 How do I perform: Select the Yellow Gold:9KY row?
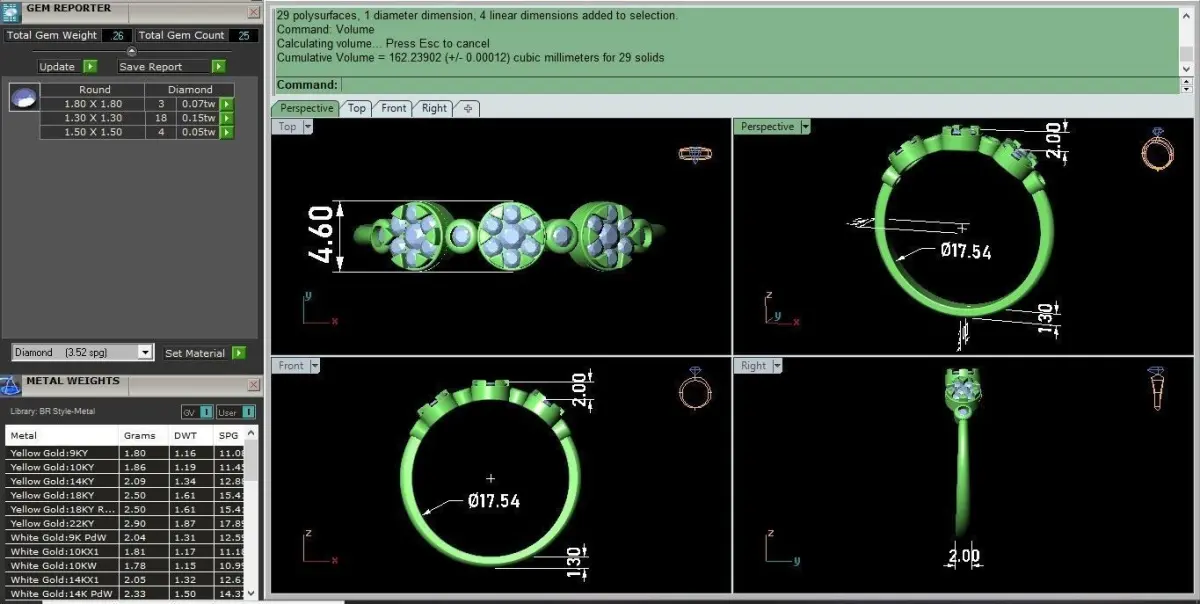(125, 453)
